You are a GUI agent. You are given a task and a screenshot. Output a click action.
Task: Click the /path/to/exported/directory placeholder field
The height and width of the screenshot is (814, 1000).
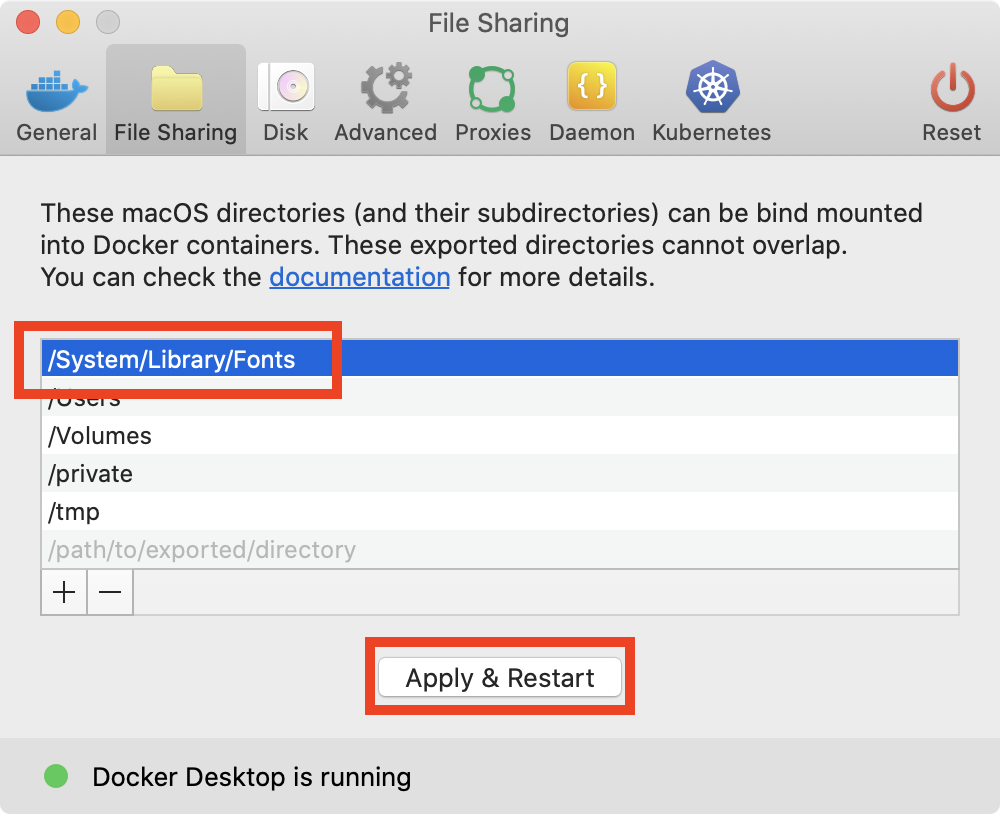[500, 549]
